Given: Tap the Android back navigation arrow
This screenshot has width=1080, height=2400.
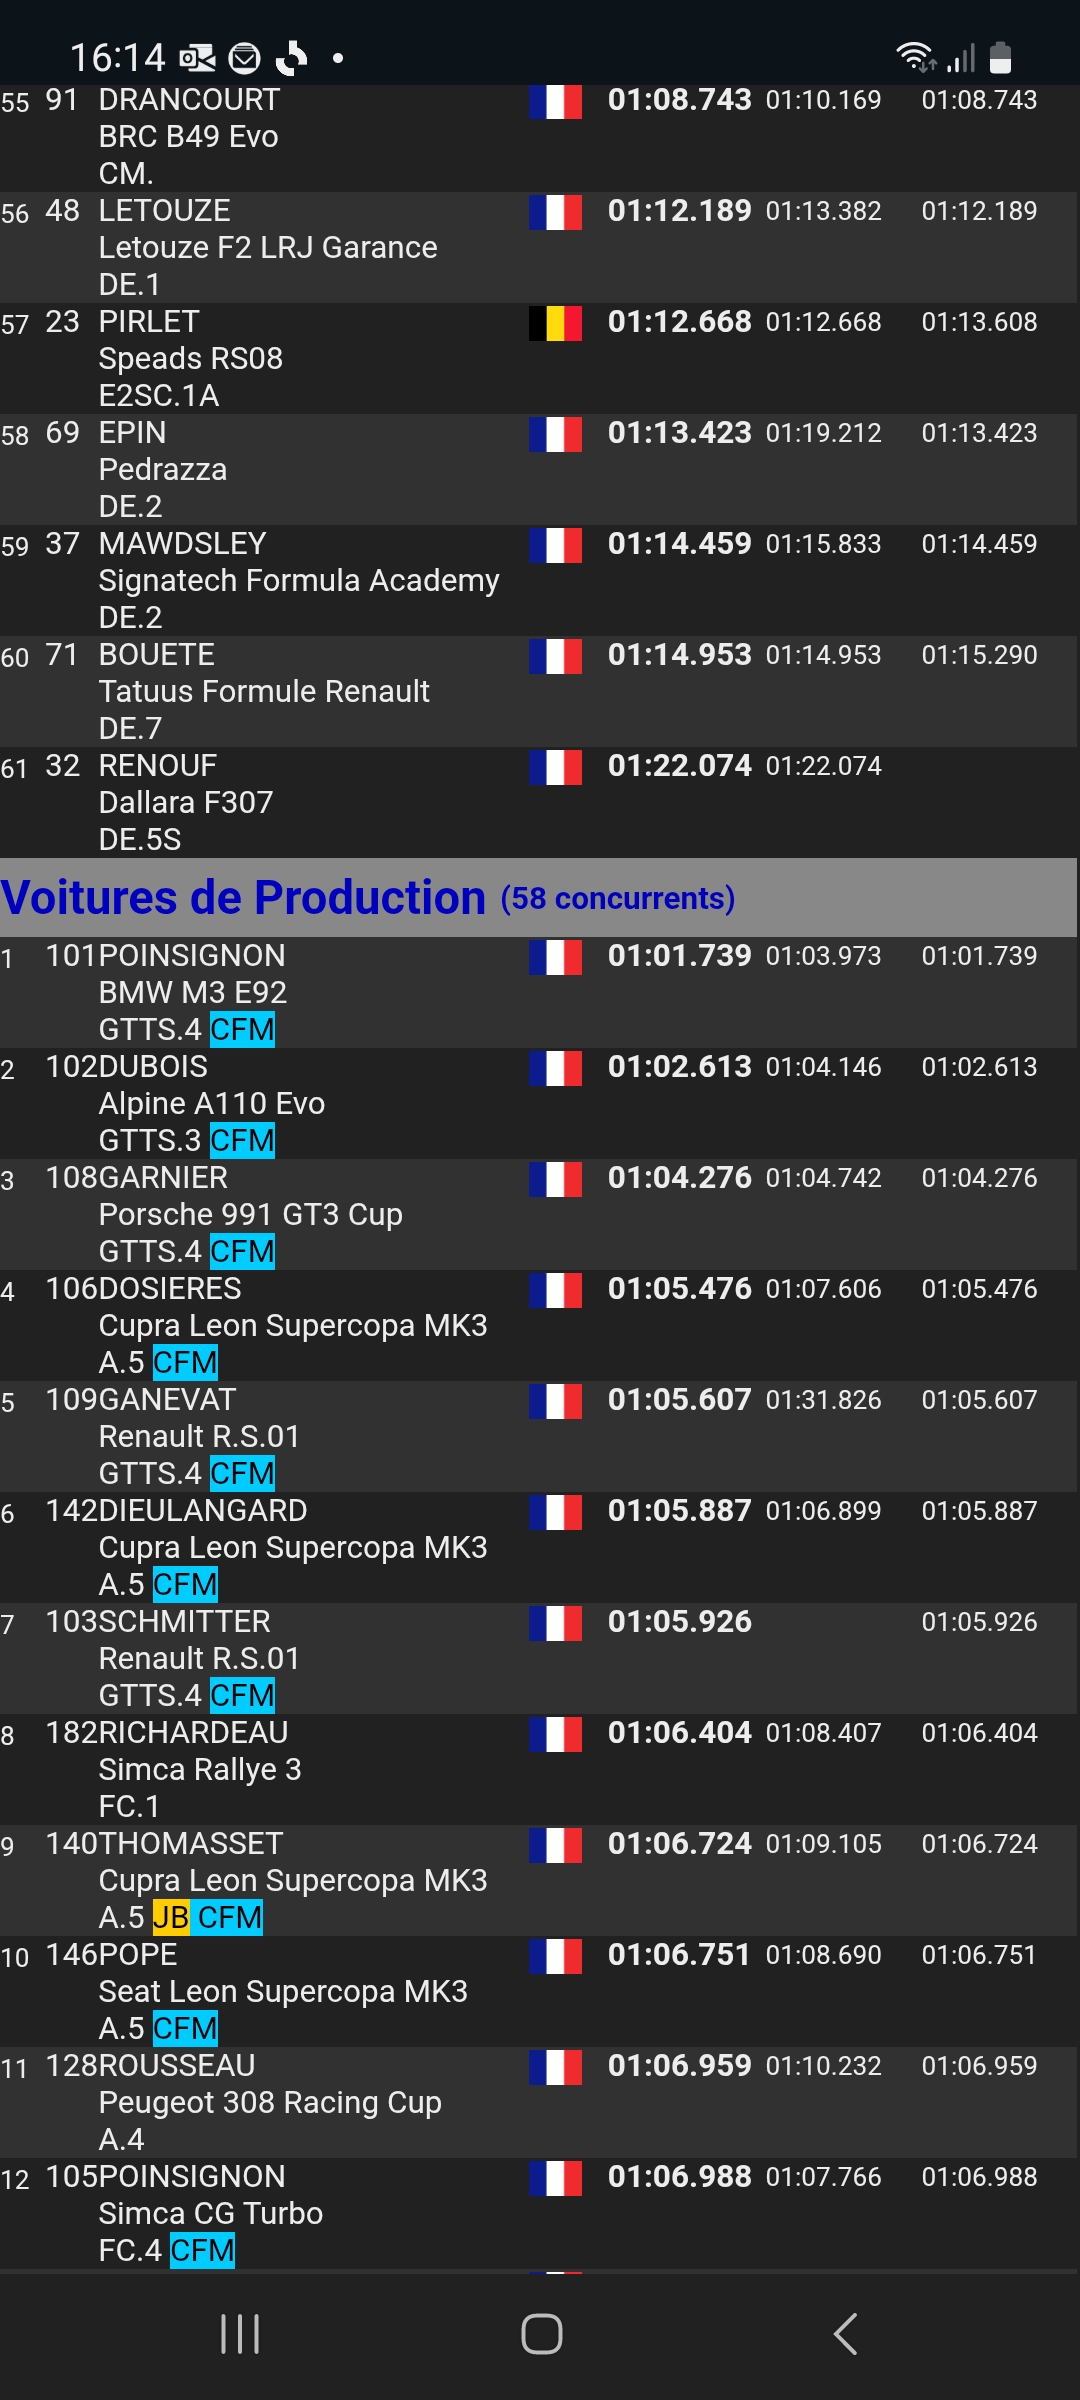Looking at the screenshot, I should [x=846, y=2334].
